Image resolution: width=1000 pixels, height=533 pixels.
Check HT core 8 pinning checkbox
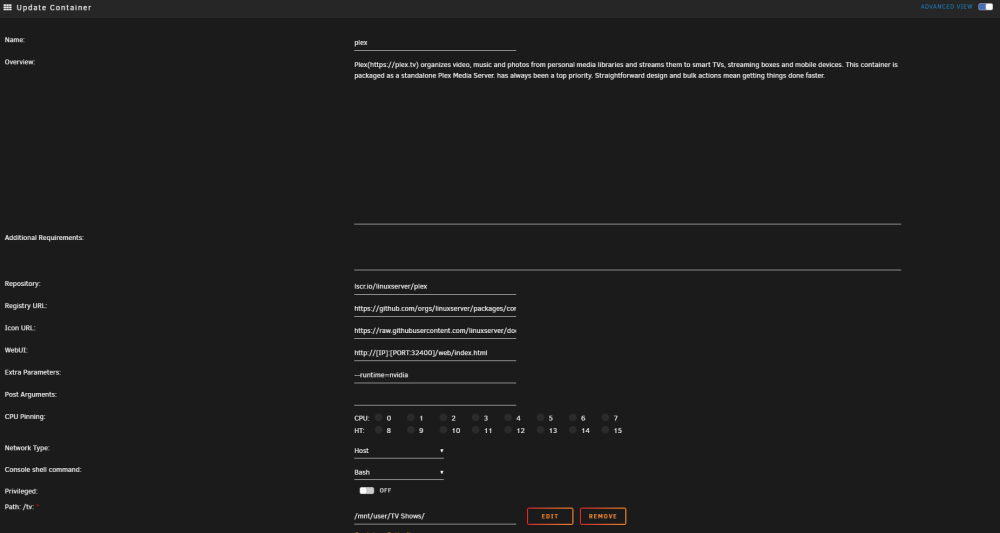378,430
